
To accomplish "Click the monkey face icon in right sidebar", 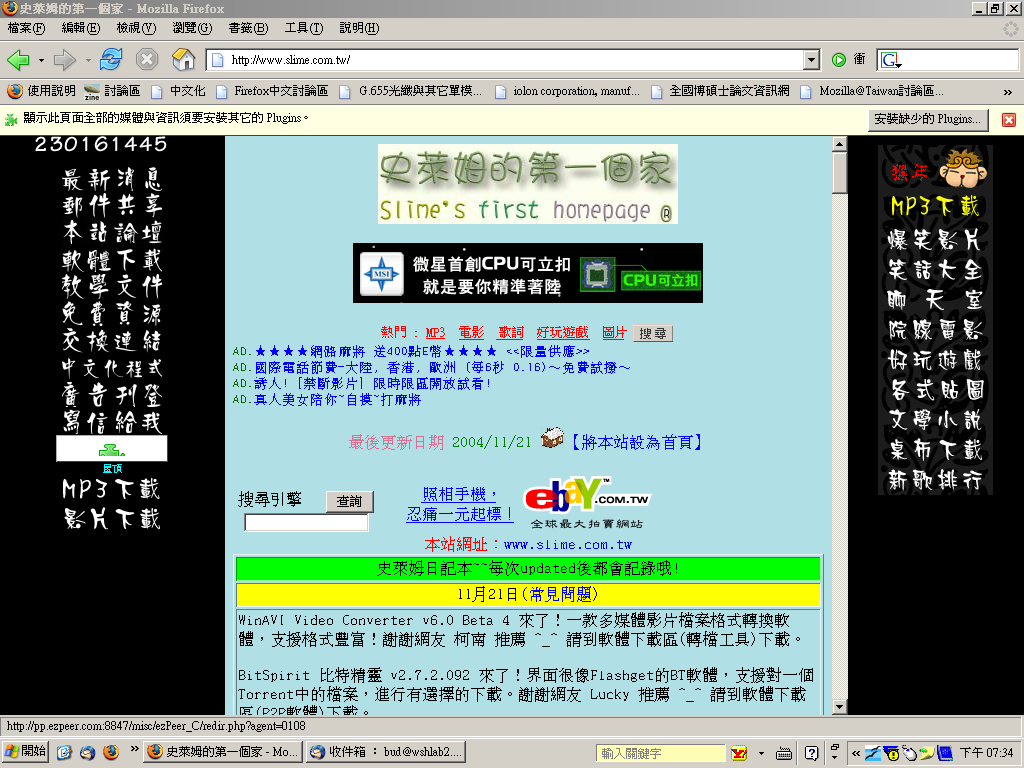I will tap(963, 167).
